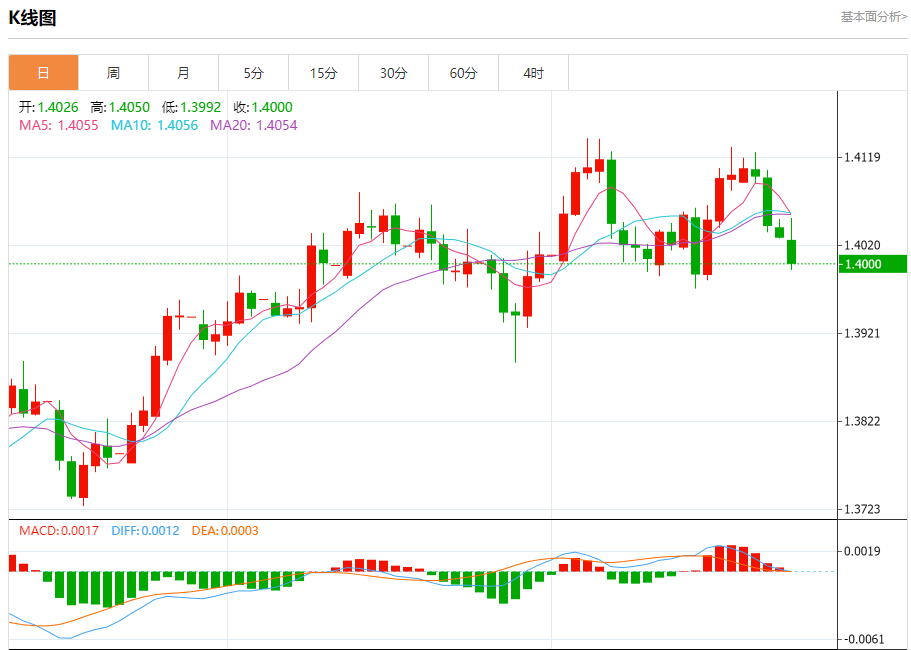
Task: Click the MA10 indicator label
Action: pos(154,125)
